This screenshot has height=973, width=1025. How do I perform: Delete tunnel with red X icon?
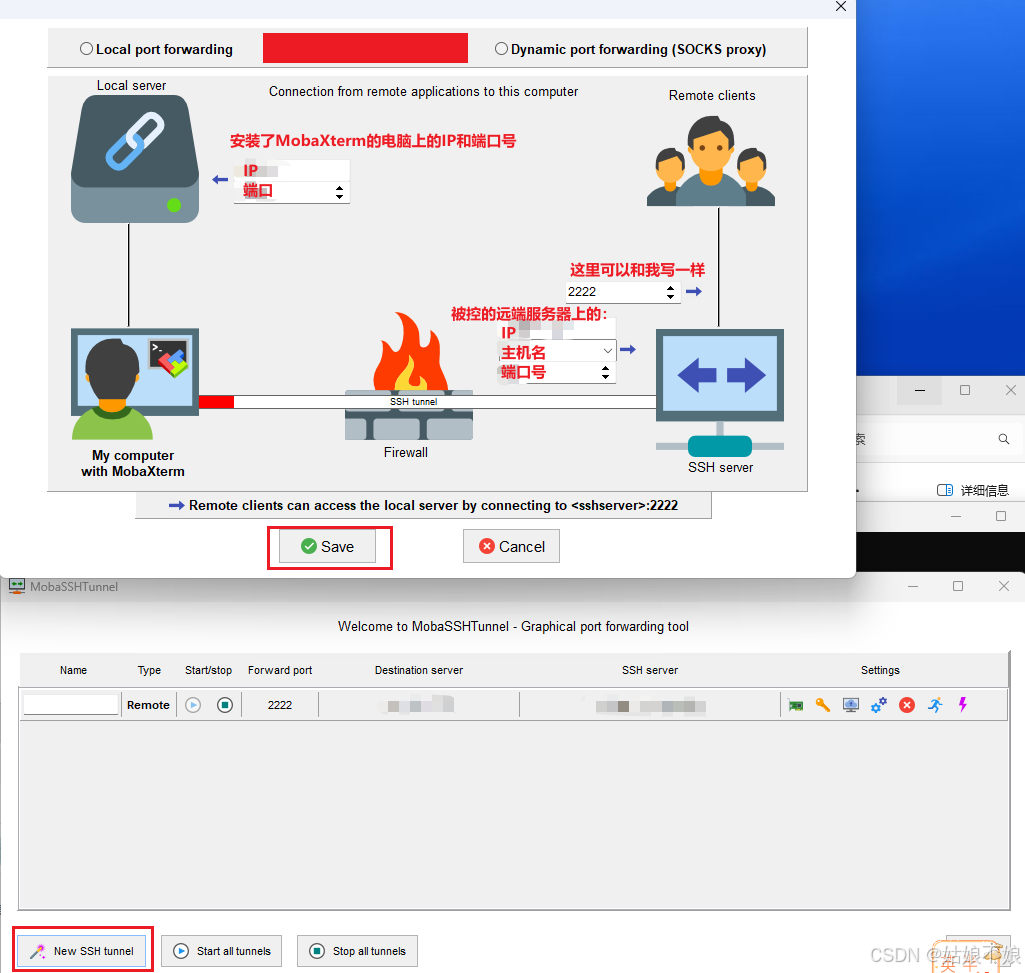coord(907,705)
